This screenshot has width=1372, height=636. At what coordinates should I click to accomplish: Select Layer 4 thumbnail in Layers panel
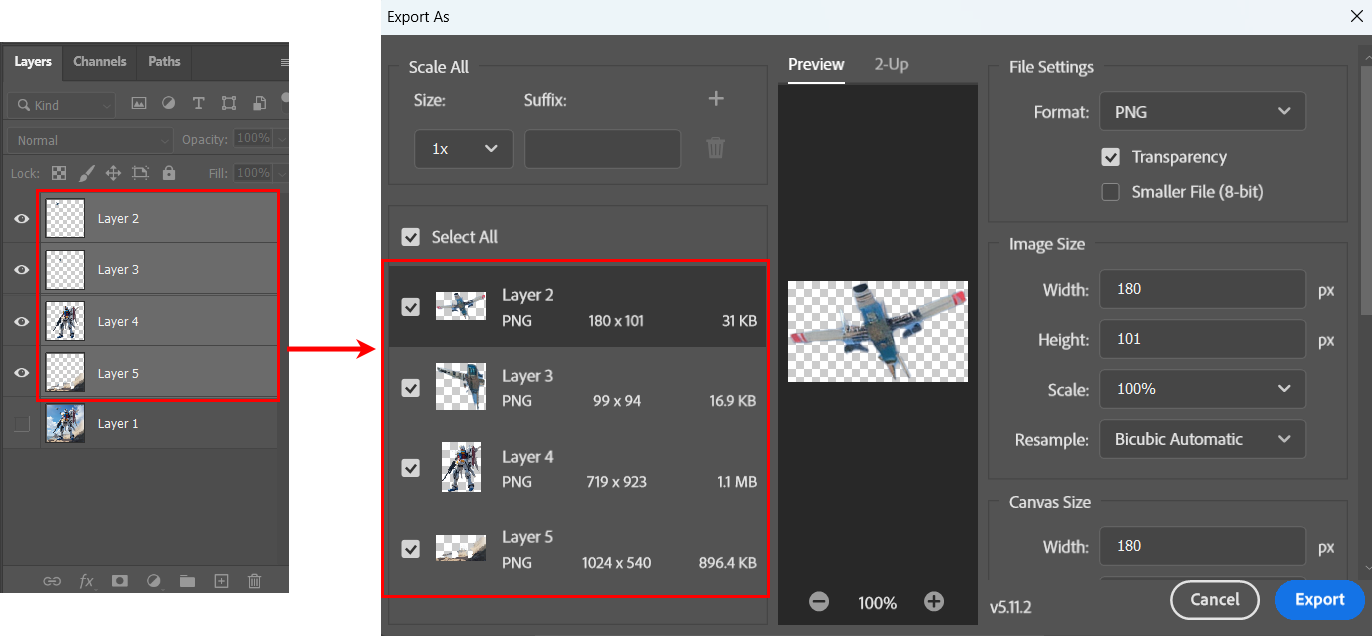[65, 321]
